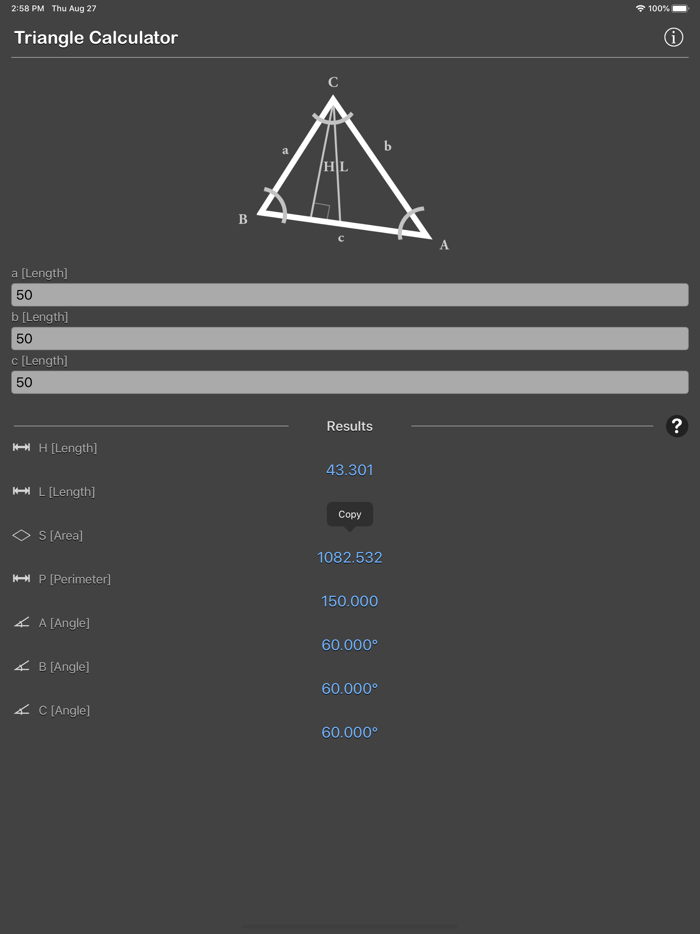Tap the A [Angle] label
The height and width of the screenshot is (934, 700).
[x=64, y=623]
